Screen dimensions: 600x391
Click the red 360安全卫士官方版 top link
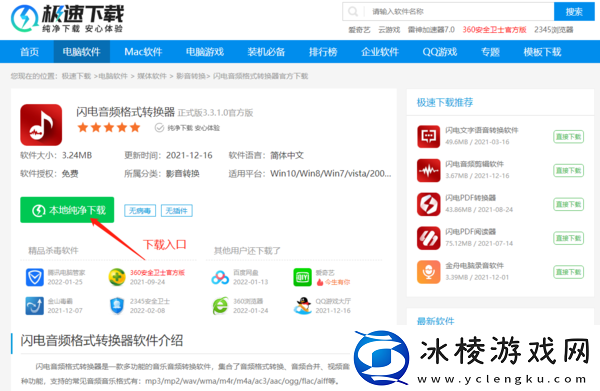pos(494,30)
